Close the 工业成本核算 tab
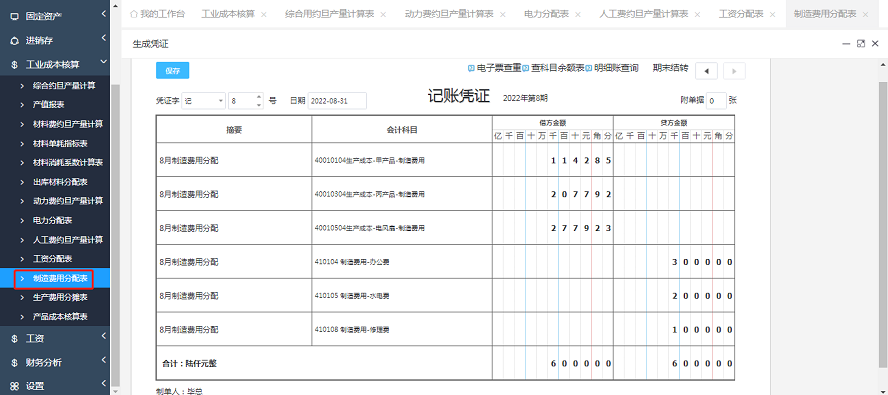The width and height of the screenshot is (888, 395). (x=264, y=15)
